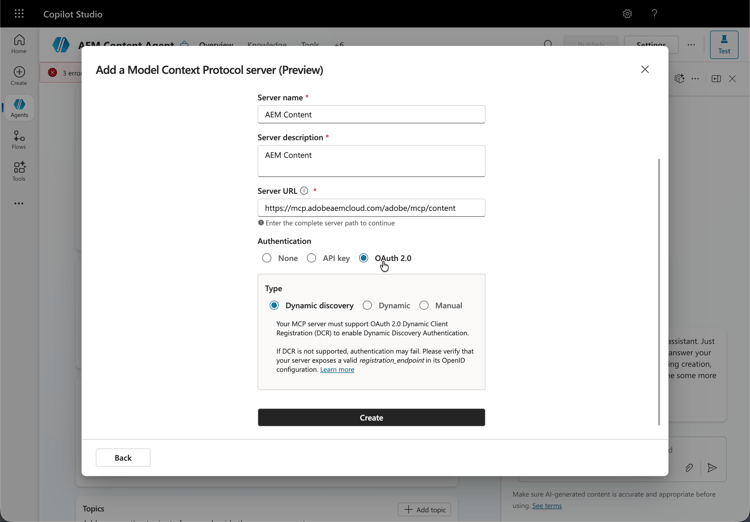This screenshot has width=750, height=522.
Task: Select the None authentication option
Action: [267, 258]
